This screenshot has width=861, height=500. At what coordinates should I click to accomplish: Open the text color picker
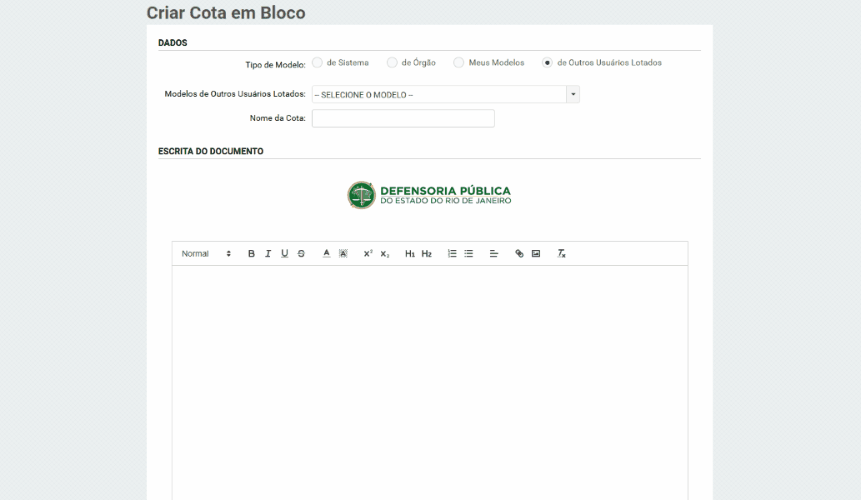327,254
